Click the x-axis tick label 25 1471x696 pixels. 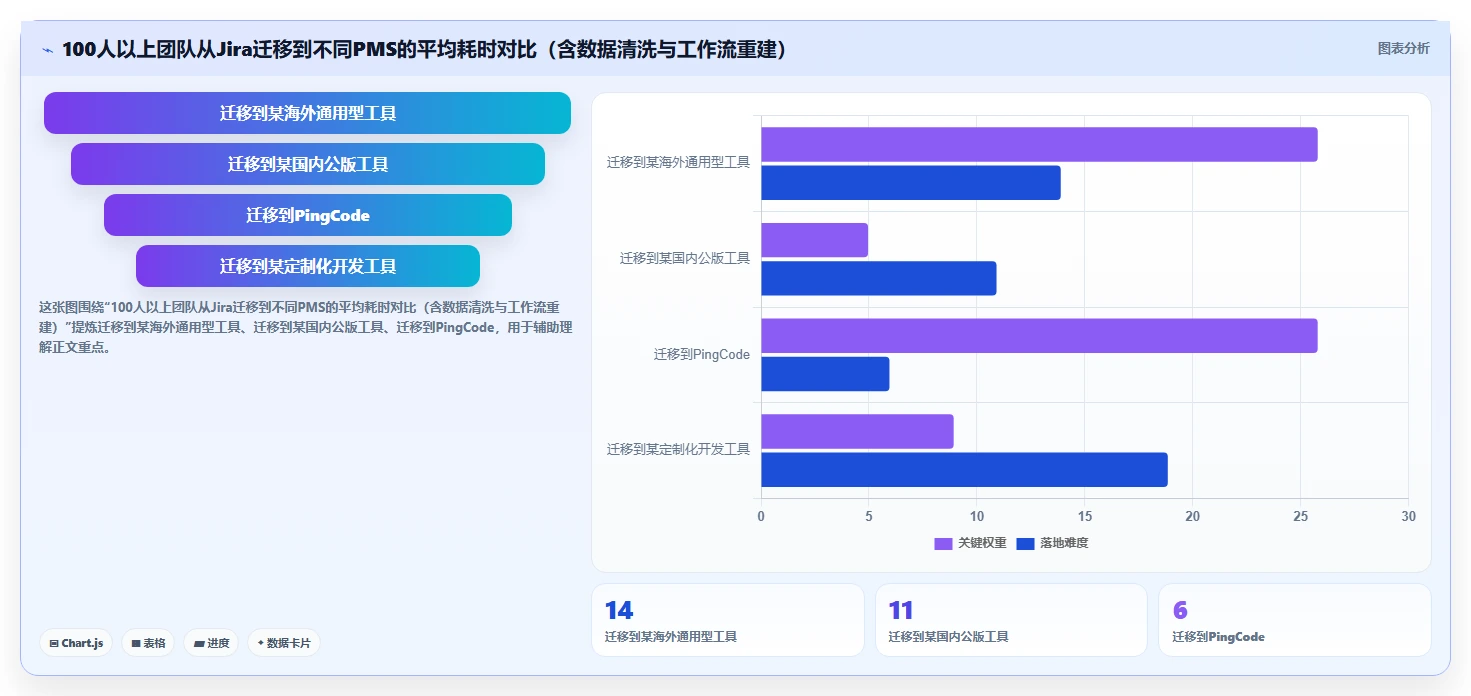click(1300, 516)
